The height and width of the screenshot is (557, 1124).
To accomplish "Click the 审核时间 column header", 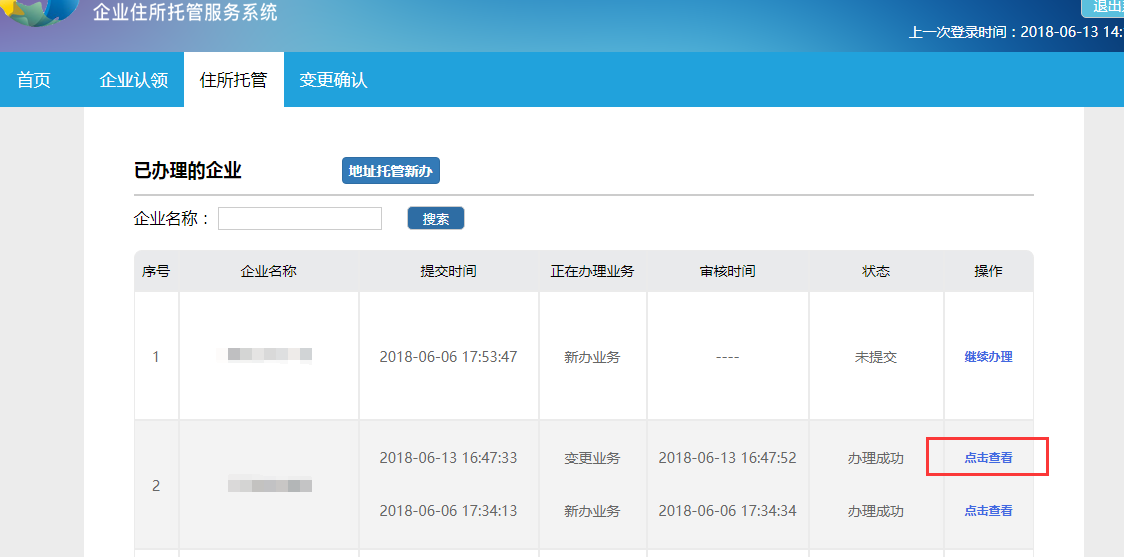I will click(728, 271).
